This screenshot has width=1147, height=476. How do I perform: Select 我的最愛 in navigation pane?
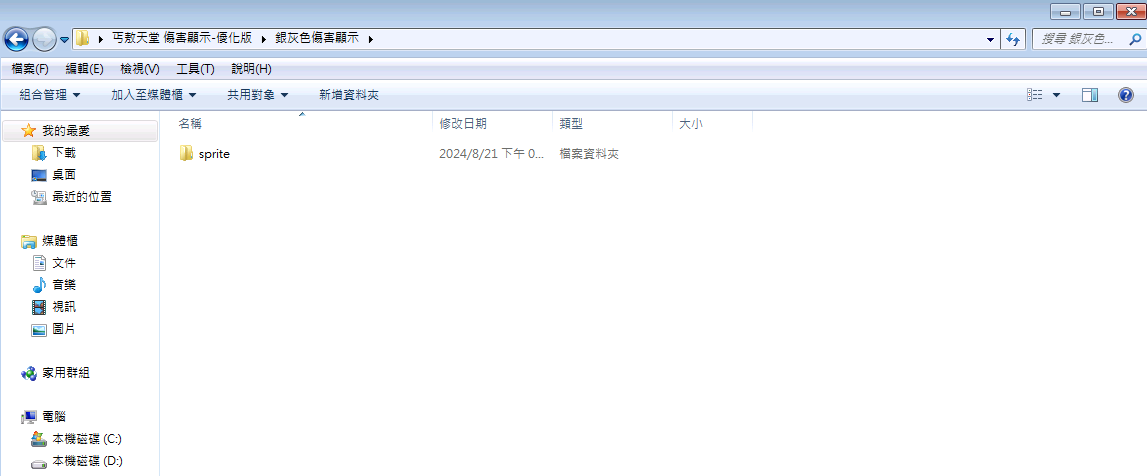click(66, 131)
